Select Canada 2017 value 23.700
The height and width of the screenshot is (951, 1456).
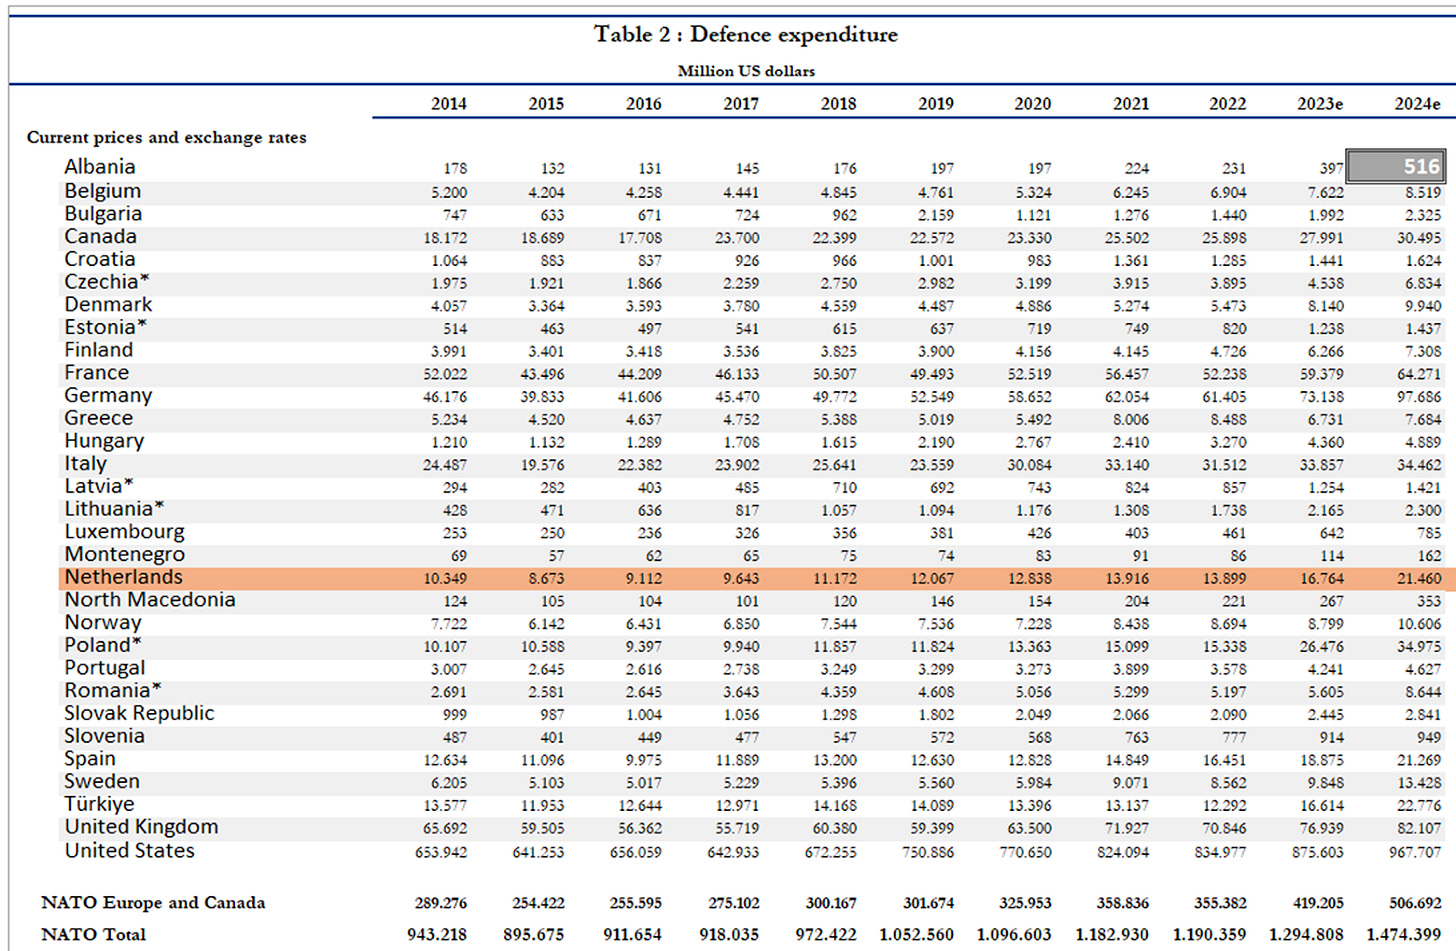(738, 238)
